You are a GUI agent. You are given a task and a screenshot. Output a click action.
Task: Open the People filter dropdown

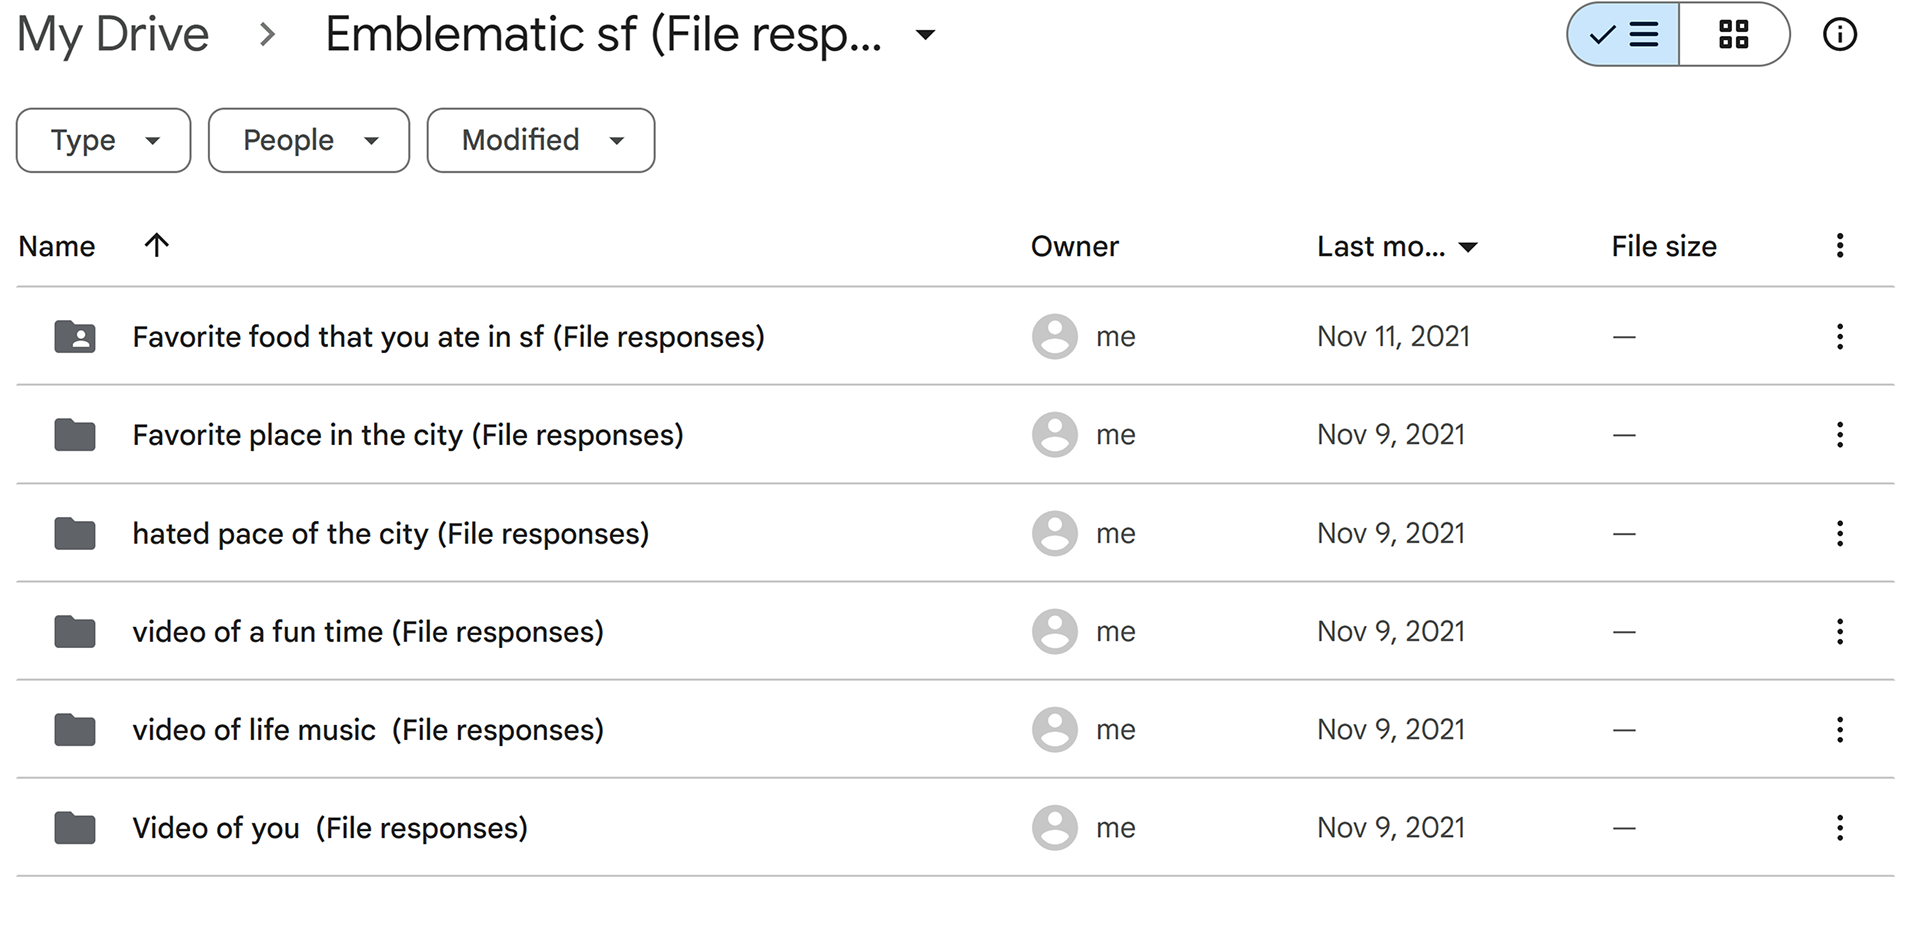point(309,140)
